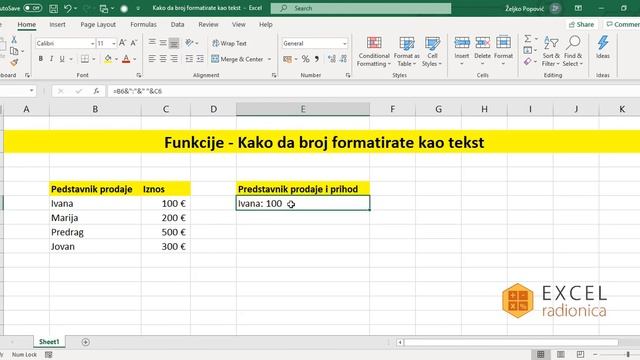The height and width of the screenshot is (360, 640).
Task: Toggle Bold formatting
Action: pyautogui.click(x=40, y=59)
